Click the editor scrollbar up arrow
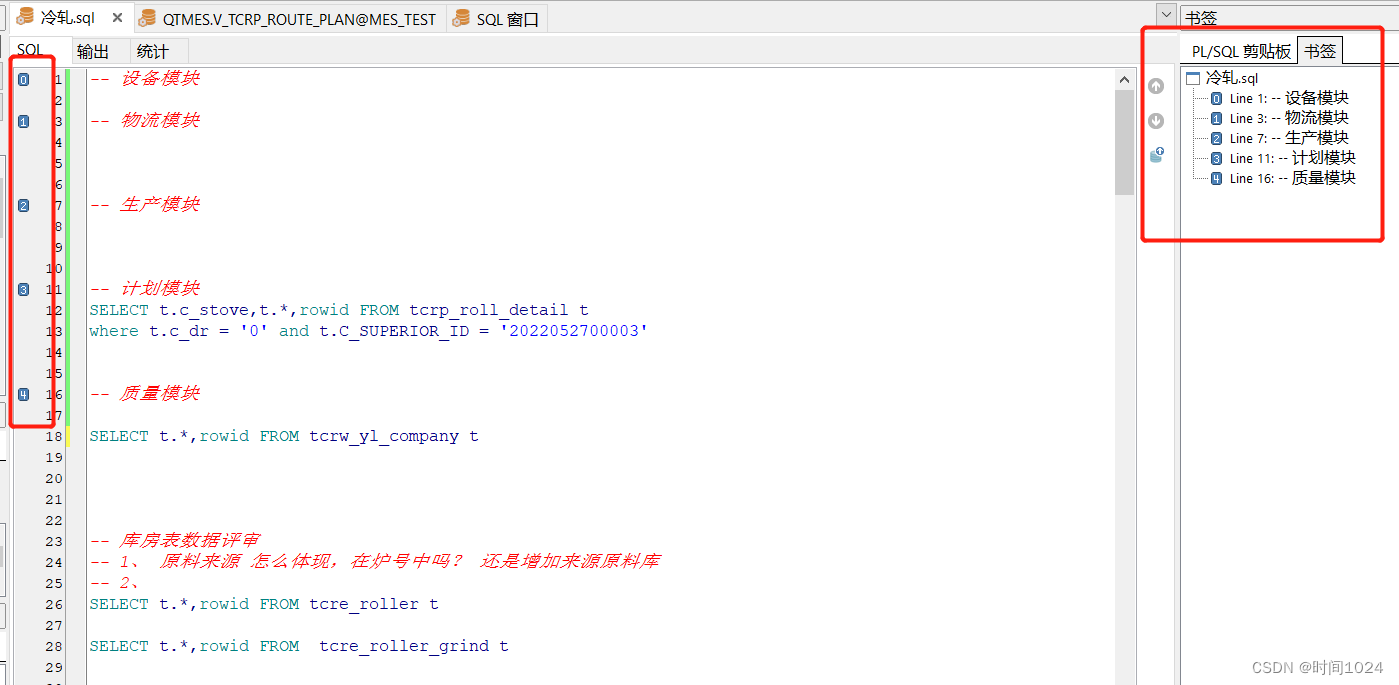 point(1124,78)
